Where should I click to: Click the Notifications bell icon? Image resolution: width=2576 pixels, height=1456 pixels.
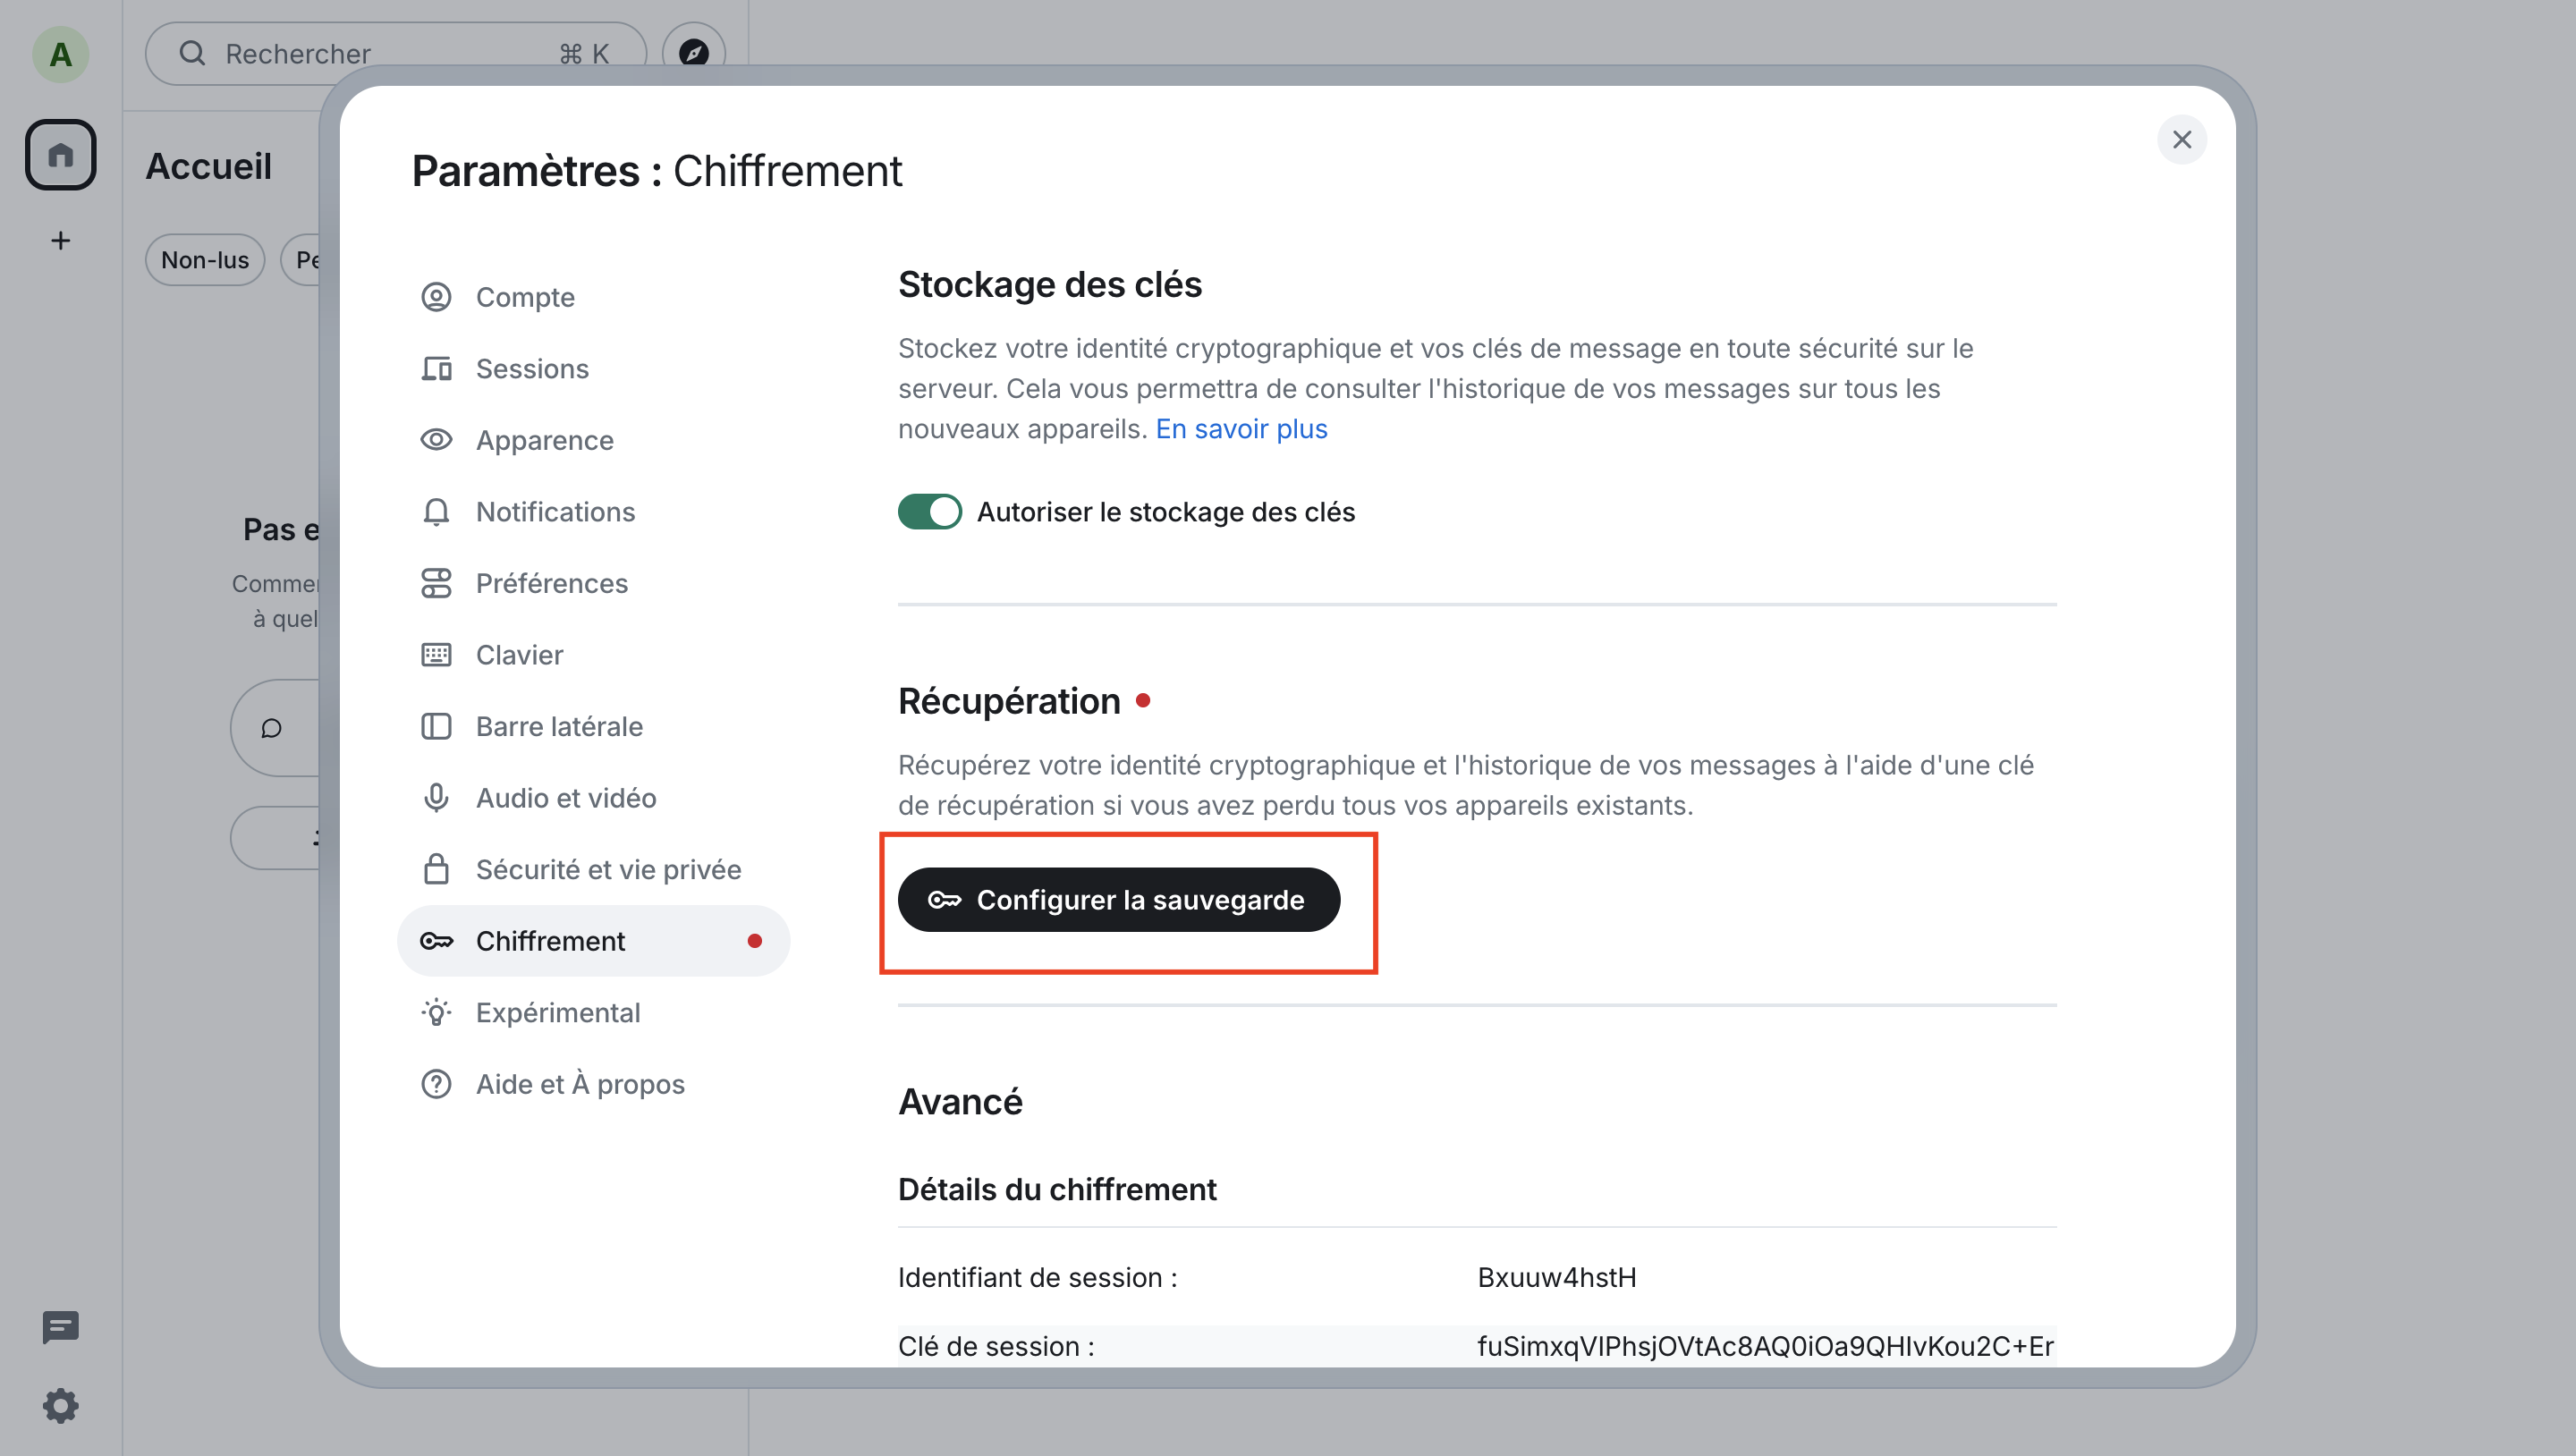[436, 512]
